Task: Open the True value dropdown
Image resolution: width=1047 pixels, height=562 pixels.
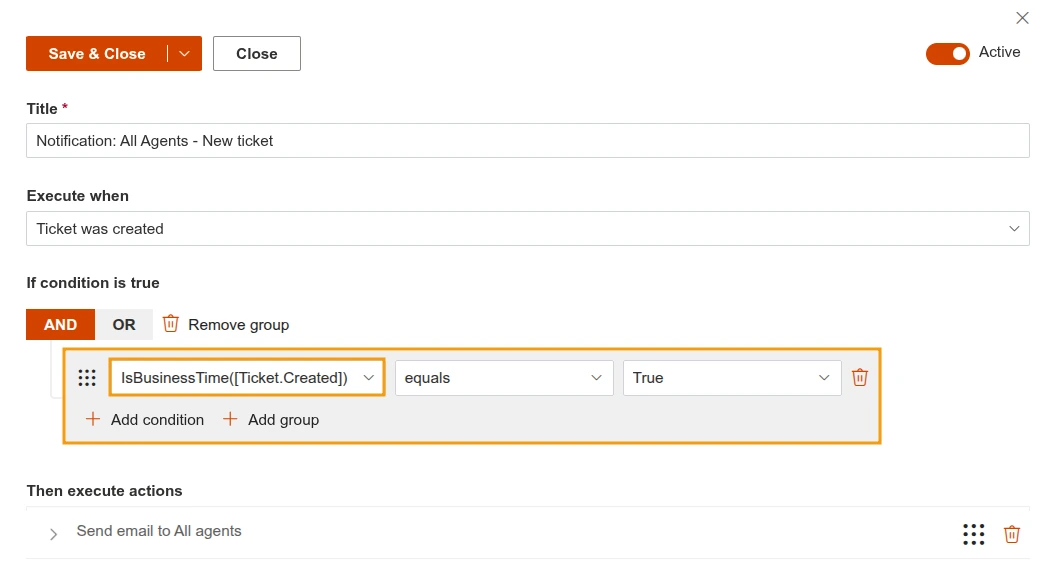Action: point(732,378)
